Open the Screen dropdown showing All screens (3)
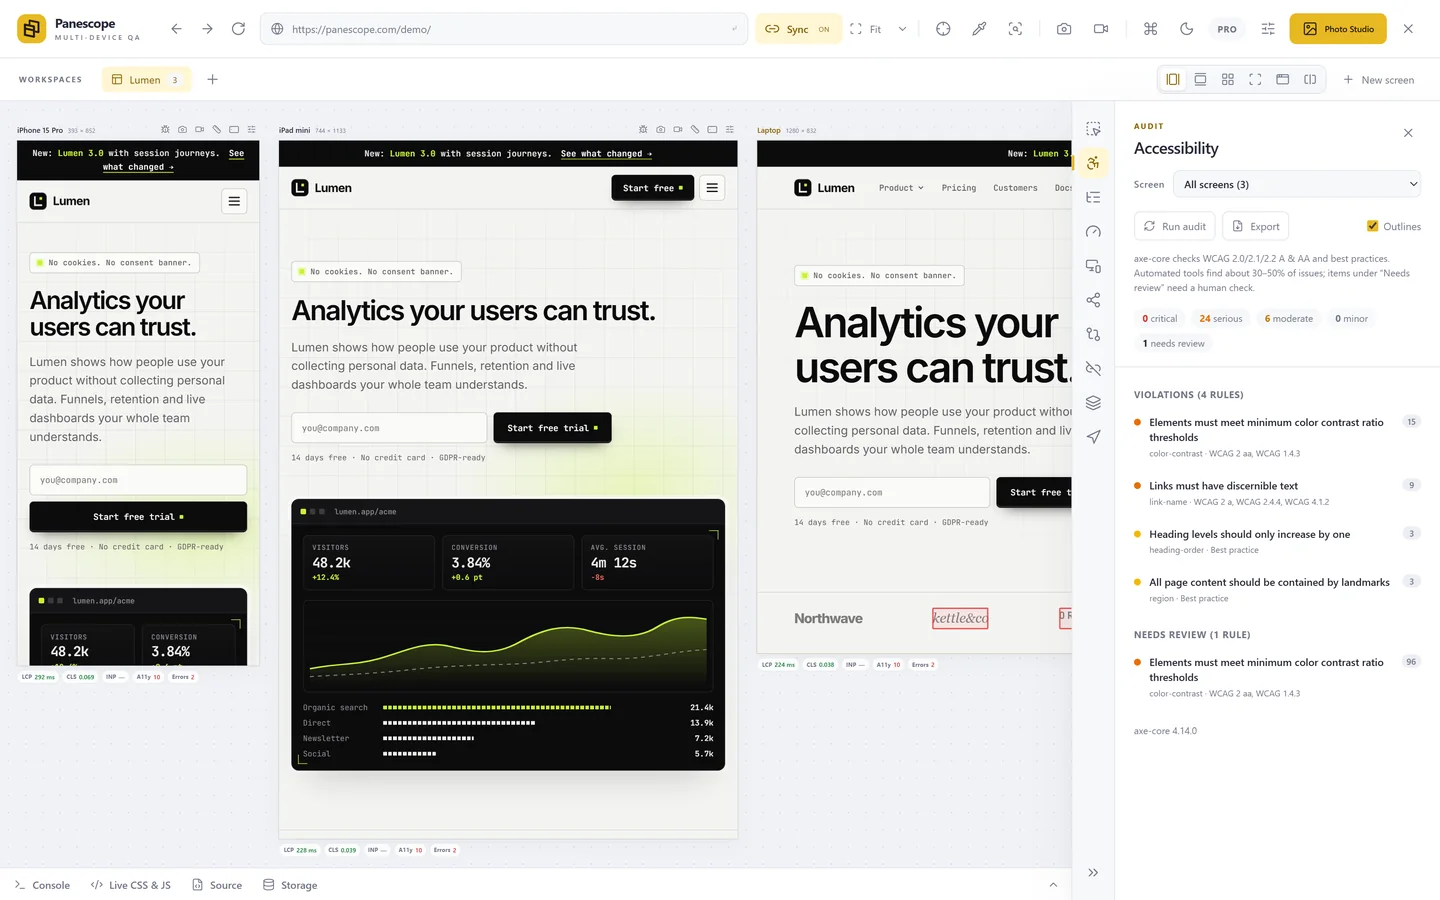Viewport: 1440px width, 900px height. tap(1298, 184)
